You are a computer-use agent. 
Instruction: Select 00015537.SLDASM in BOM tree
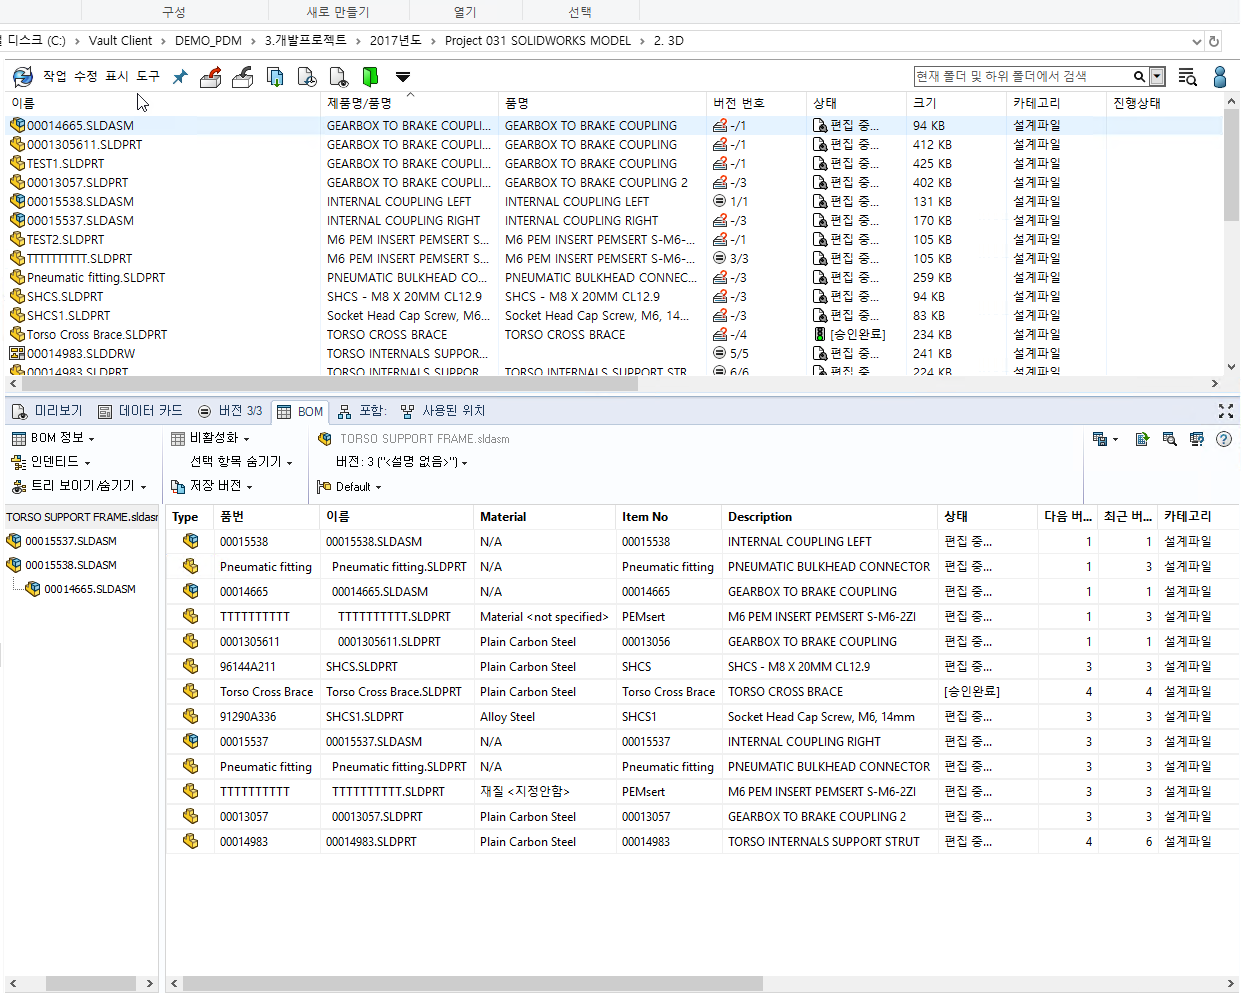(x=71, y=541)
